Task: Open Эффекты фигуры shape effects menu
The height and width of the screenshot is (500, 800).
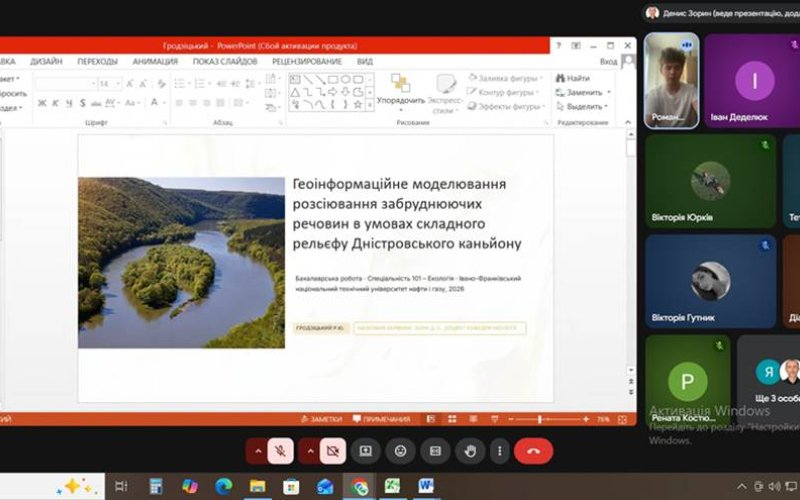Action: (506, 107)
